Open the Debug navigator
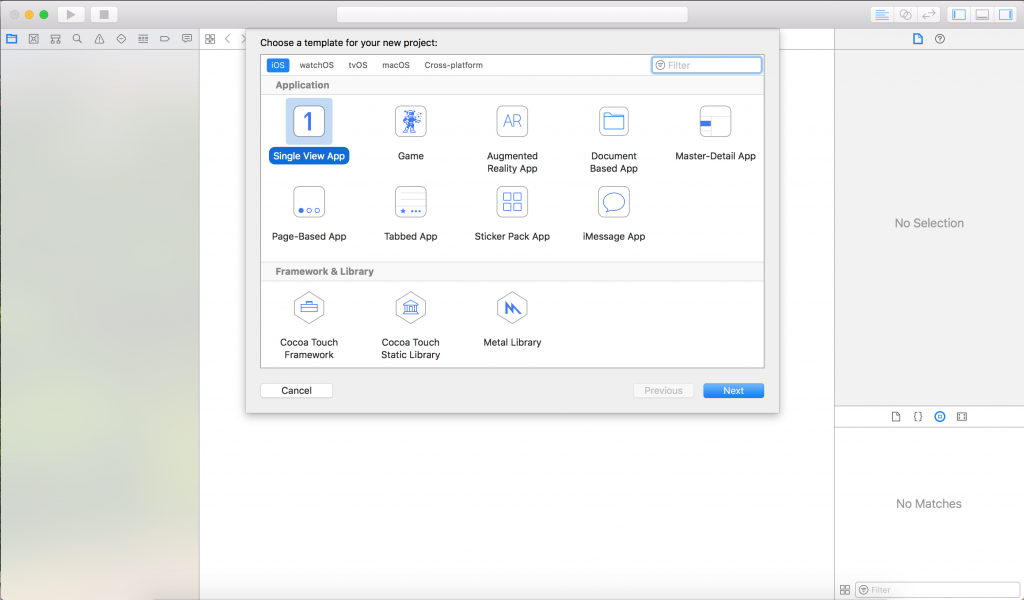The width and height of the screenshot is (1024, 600). tap(143, 38)
